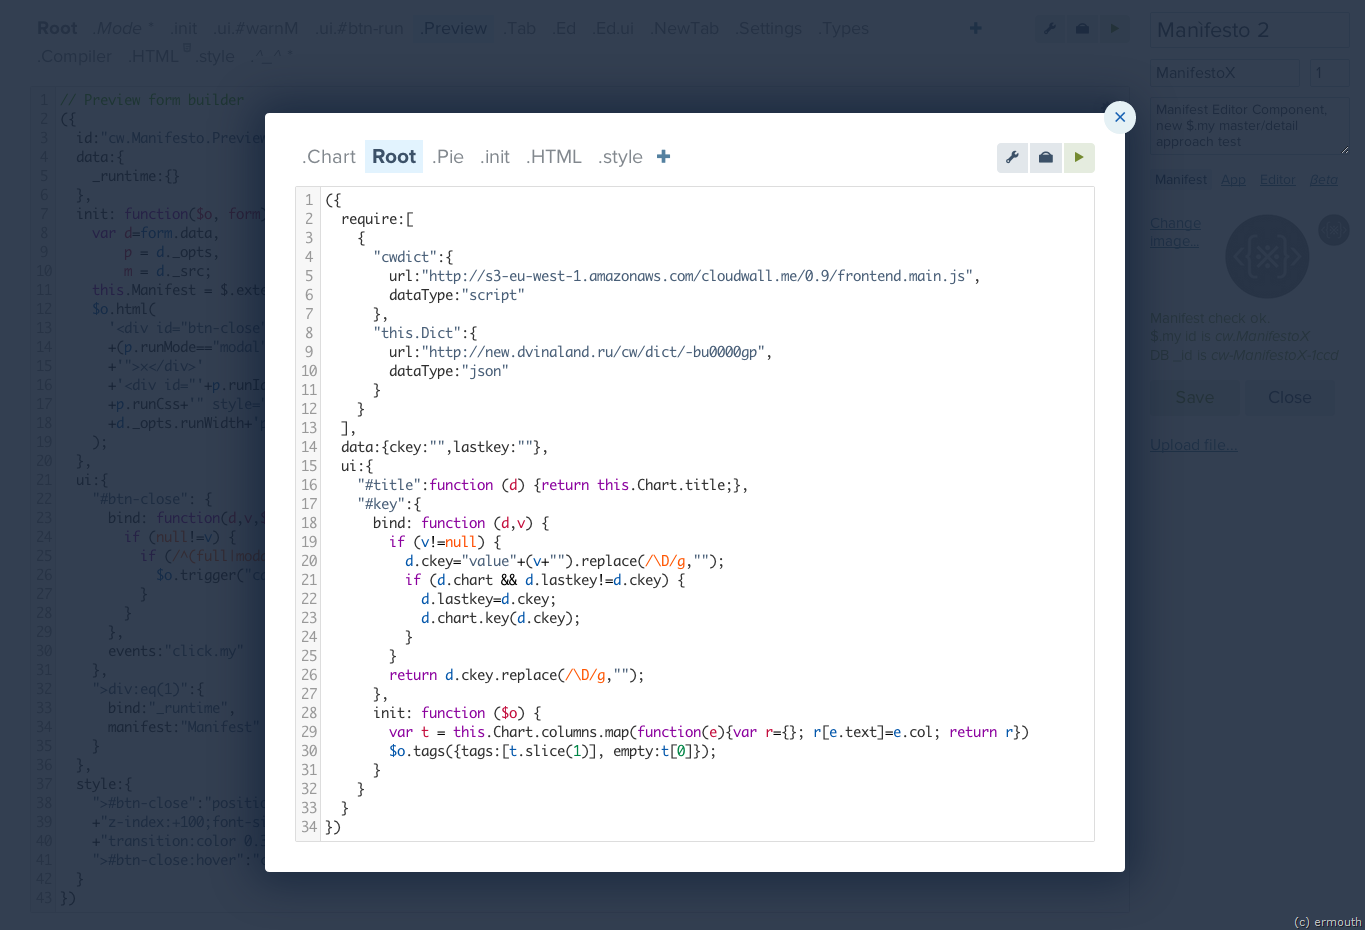Click the play icon in the background editor toolbar

pyautogui.click(x=1114, y=29)
